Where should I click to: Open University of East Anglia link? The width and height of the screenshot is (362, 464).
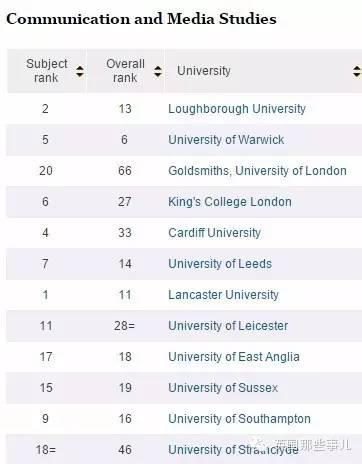coord(234,357)
